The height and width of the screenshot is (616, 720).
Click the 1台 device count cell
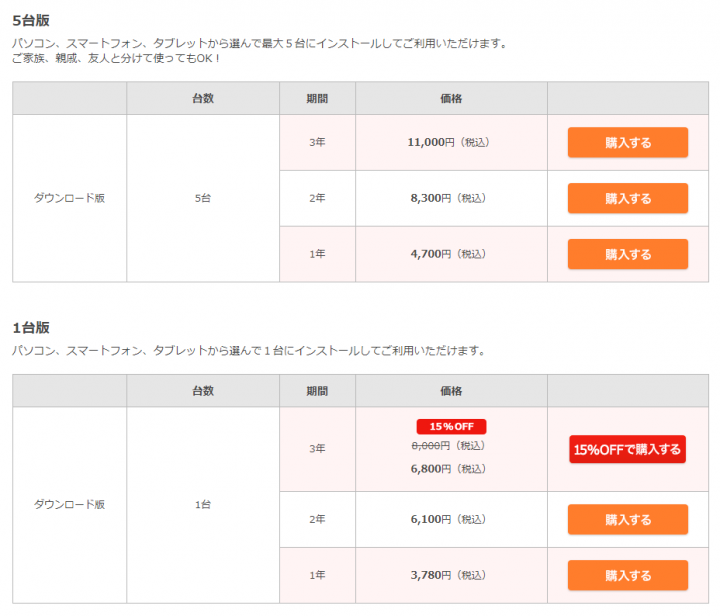(x=203, y=504)
